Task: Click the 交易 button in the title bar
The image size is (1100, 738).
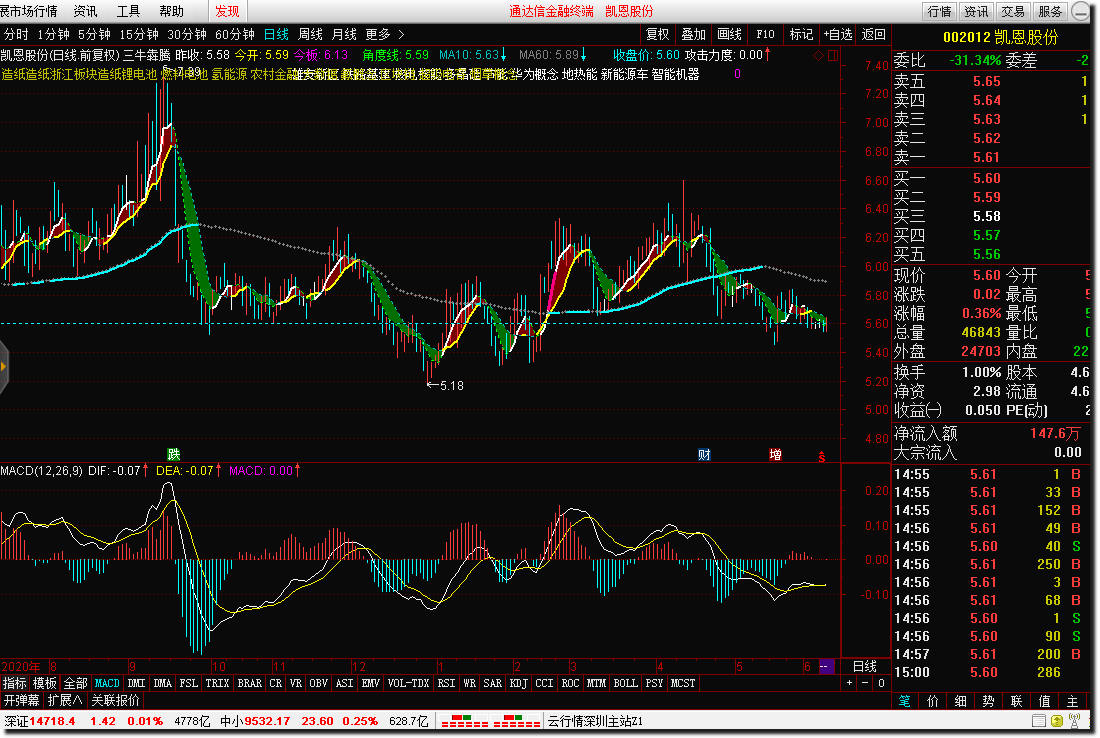Action: pyautogui.click(x=1013, y=11)
